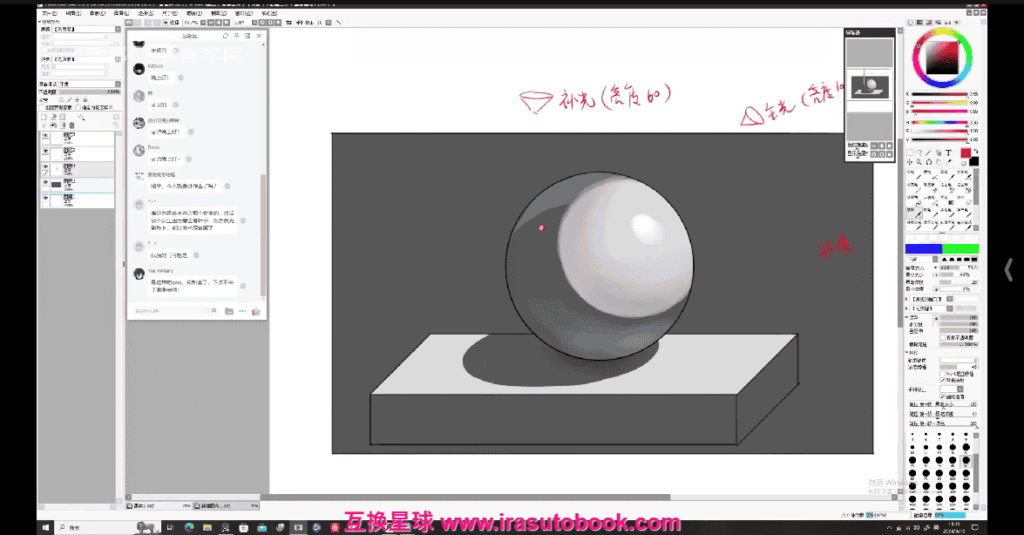
Task: Open the stabilizer value dropdown arrow
Action: (x=328, y=22)
